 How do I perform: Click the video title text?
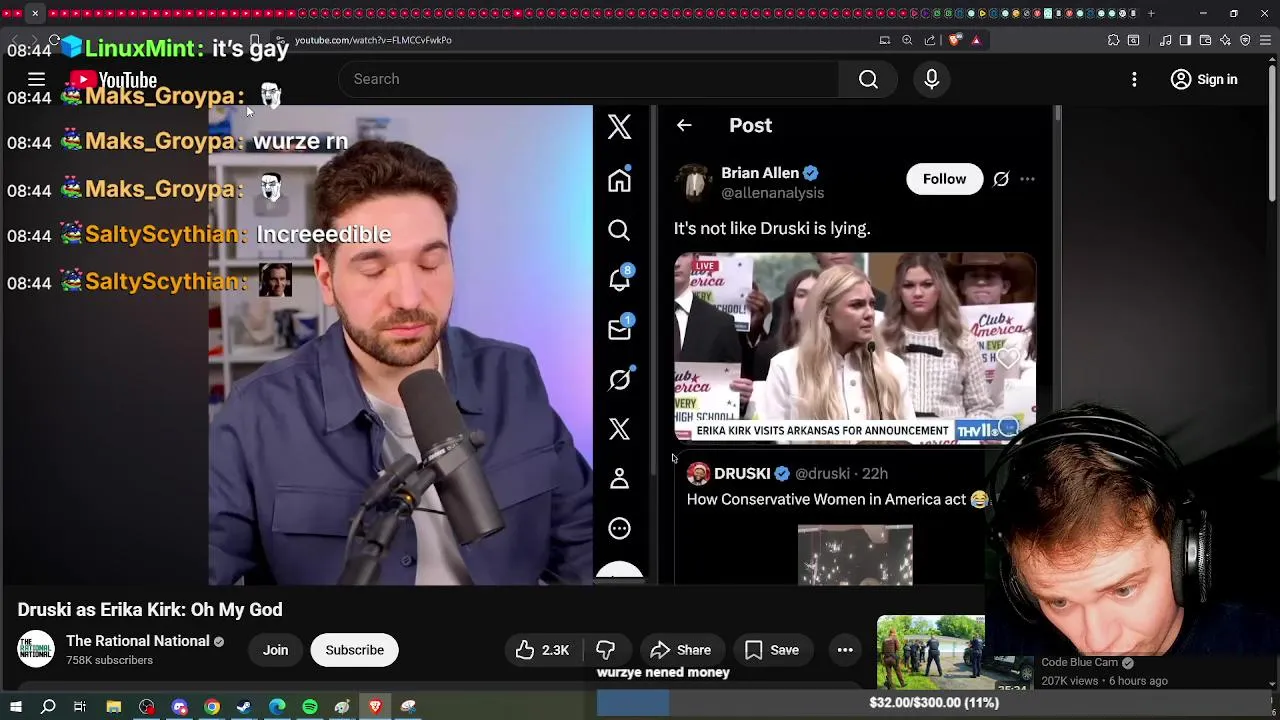click(150, 610)
